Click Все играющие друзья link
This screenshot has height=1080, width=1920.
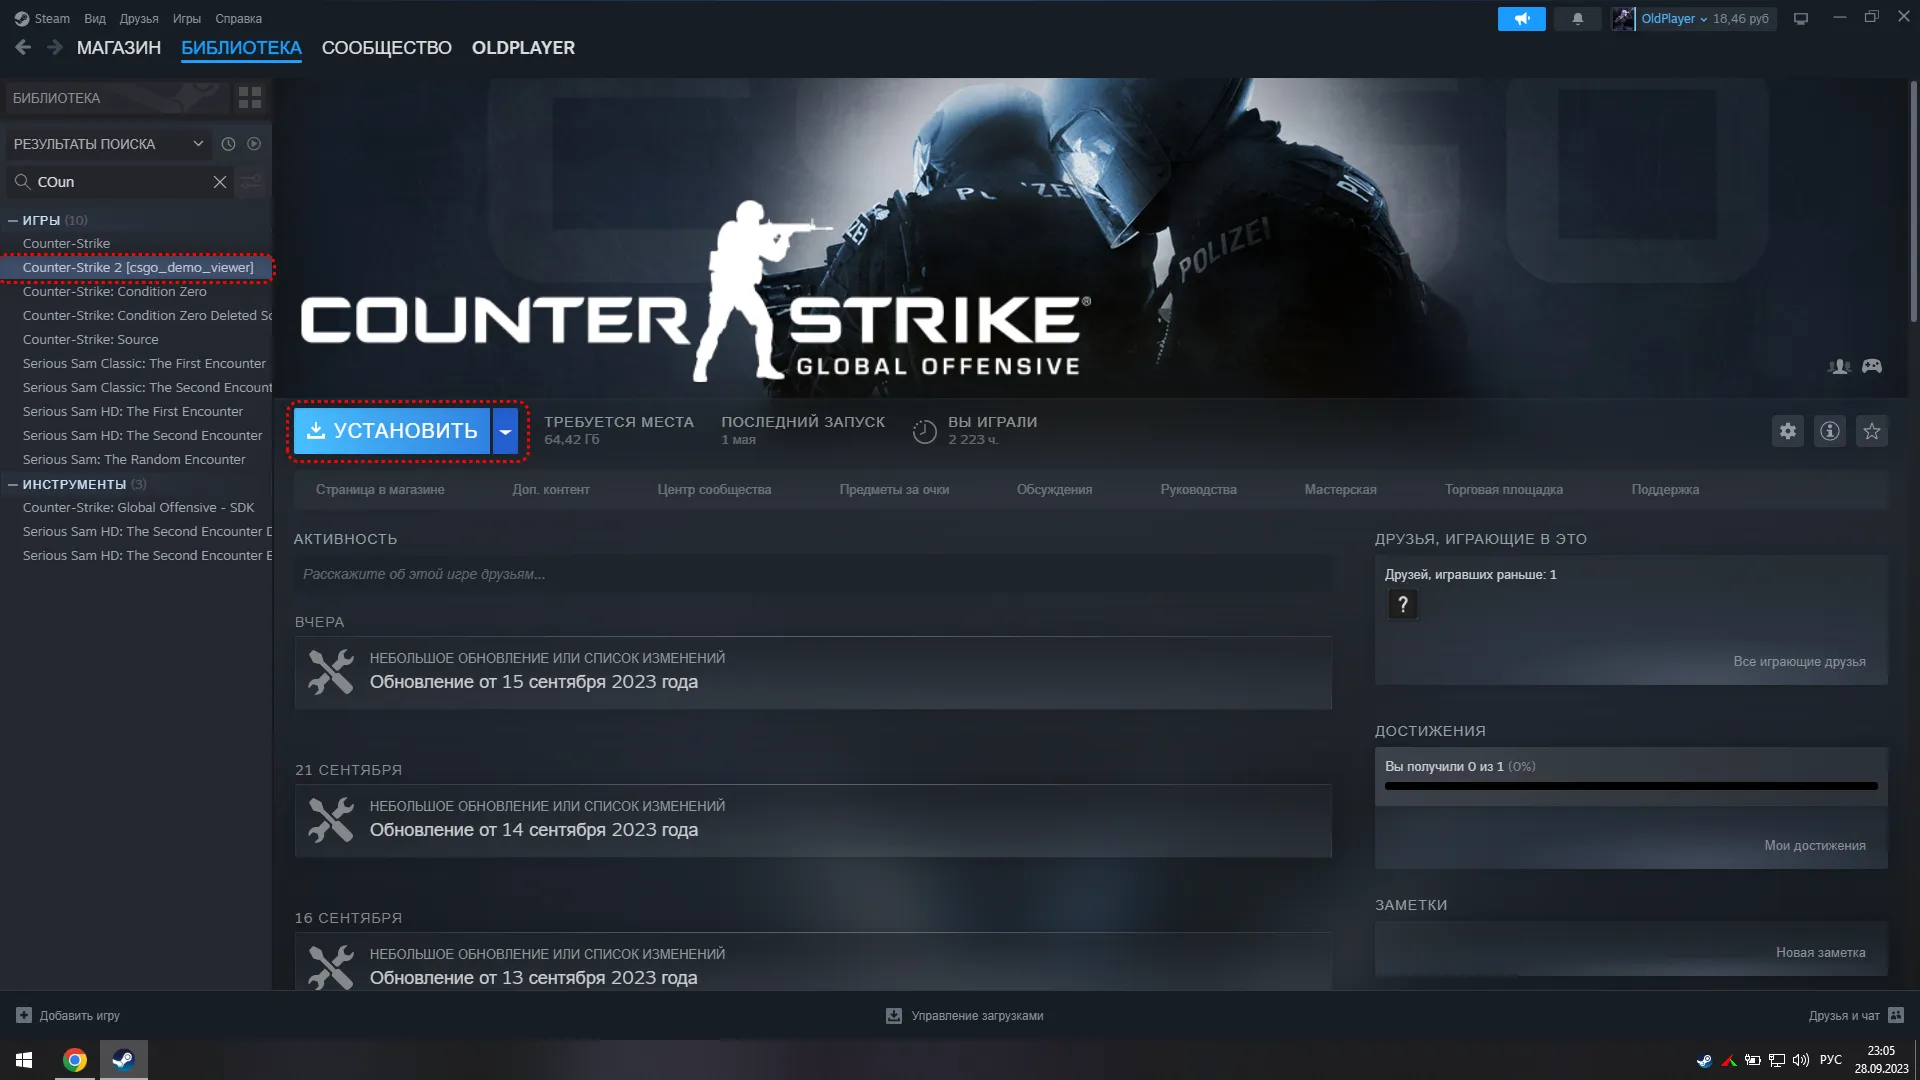coord(1799,662)
